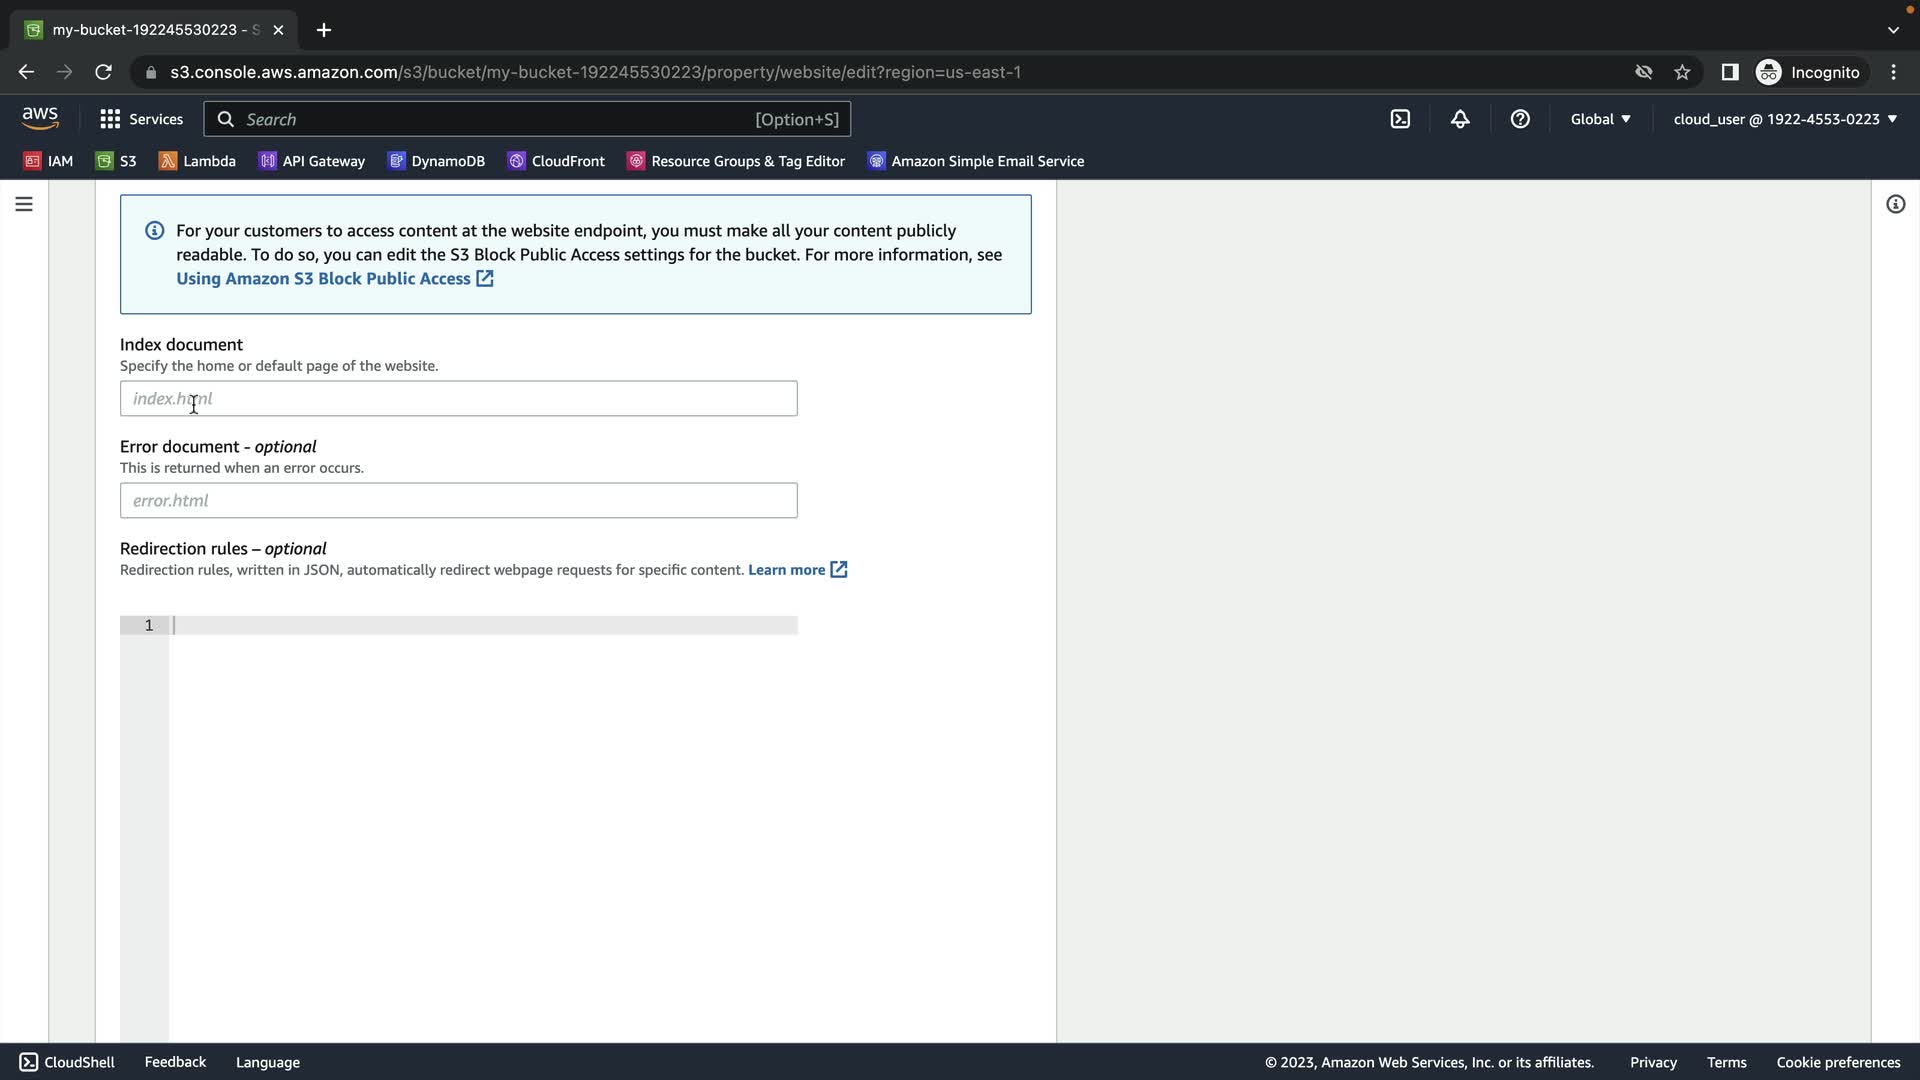Open the Chrome three-dot menu

point(1893,72)
